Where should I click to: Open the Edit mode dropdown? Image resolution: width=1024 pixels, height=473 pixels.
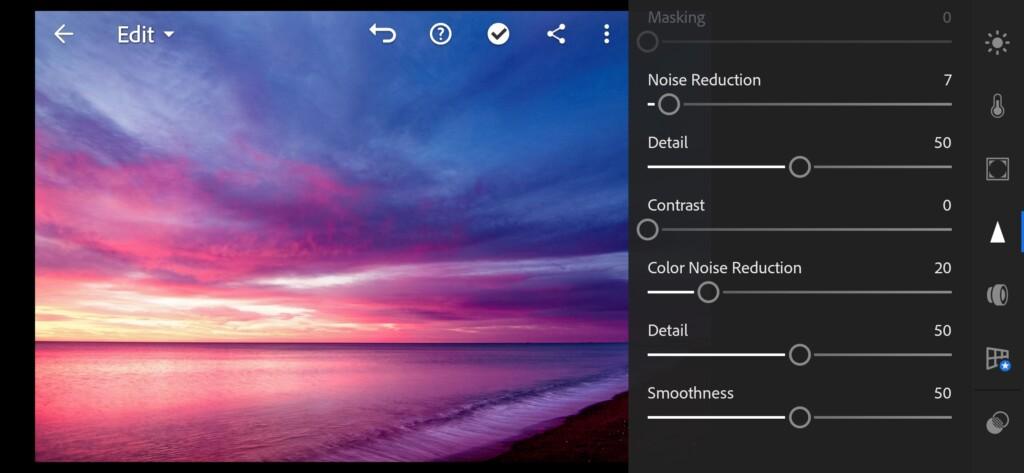tap(145, 35)
